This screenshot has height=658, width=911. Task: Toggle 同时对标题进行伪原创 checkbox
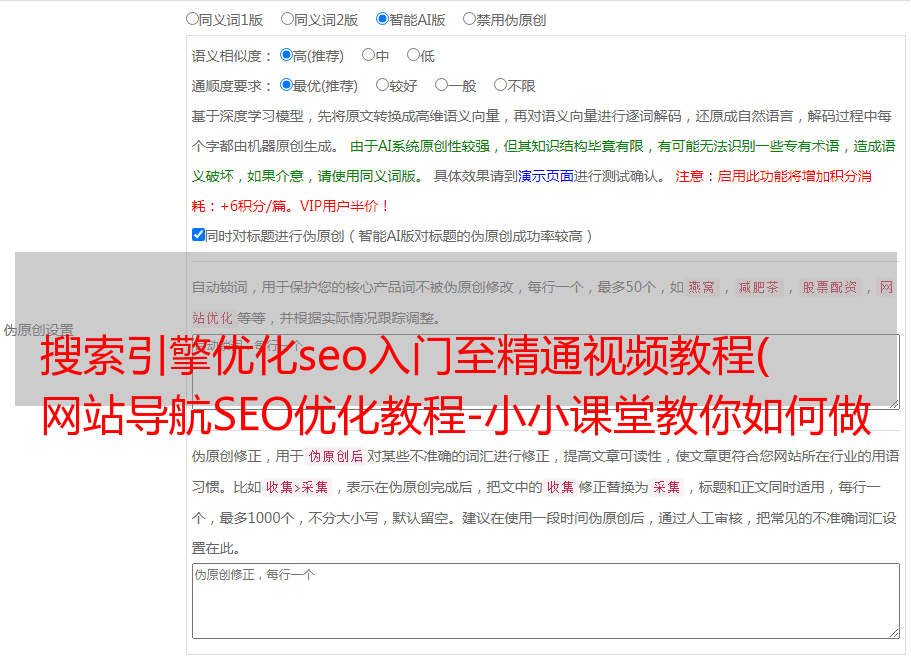(x=198, y=235)
